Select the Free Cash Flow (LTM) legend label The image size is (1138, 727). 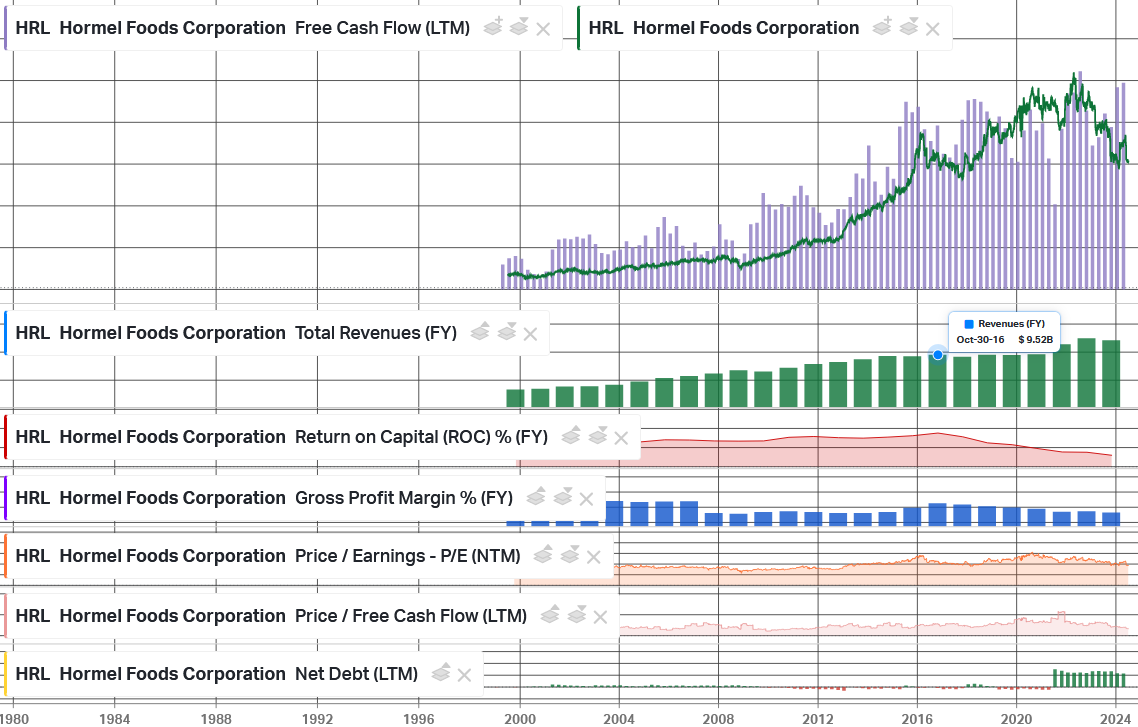[242, 28]
